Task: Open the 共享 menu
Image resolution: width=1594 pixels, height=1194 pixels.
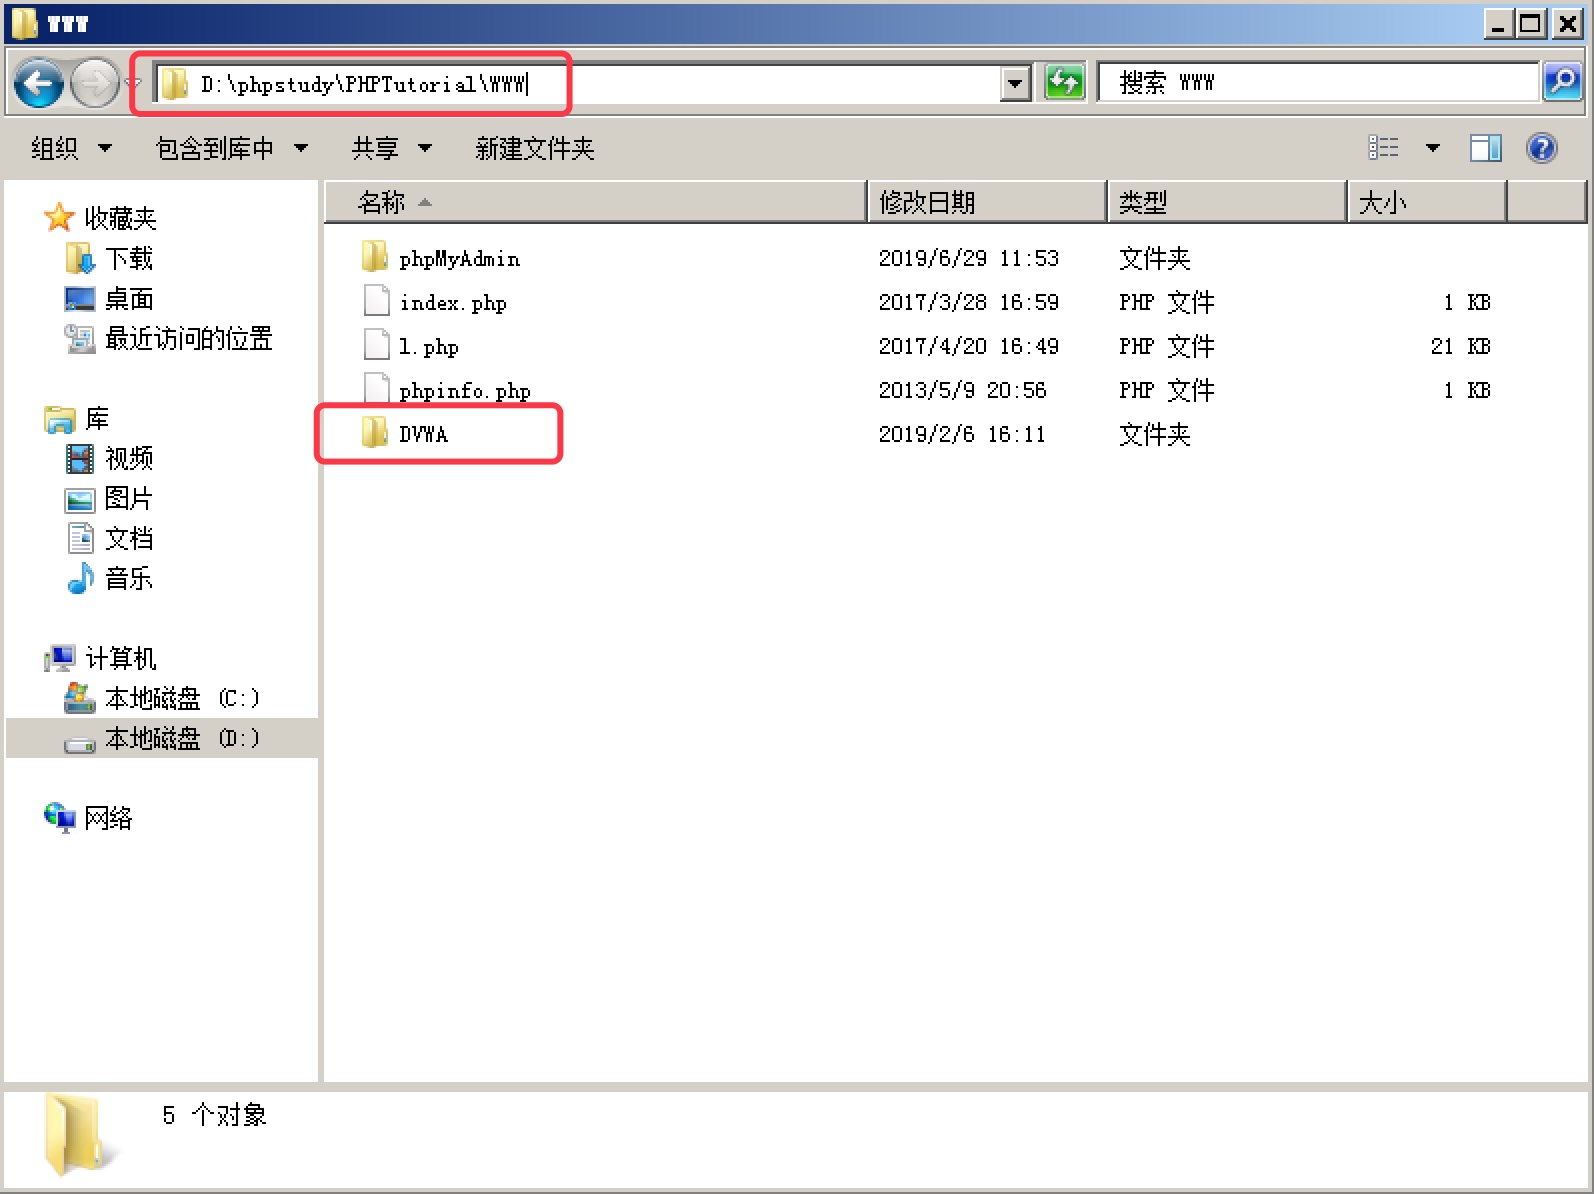Action: [x=391, y=149]
